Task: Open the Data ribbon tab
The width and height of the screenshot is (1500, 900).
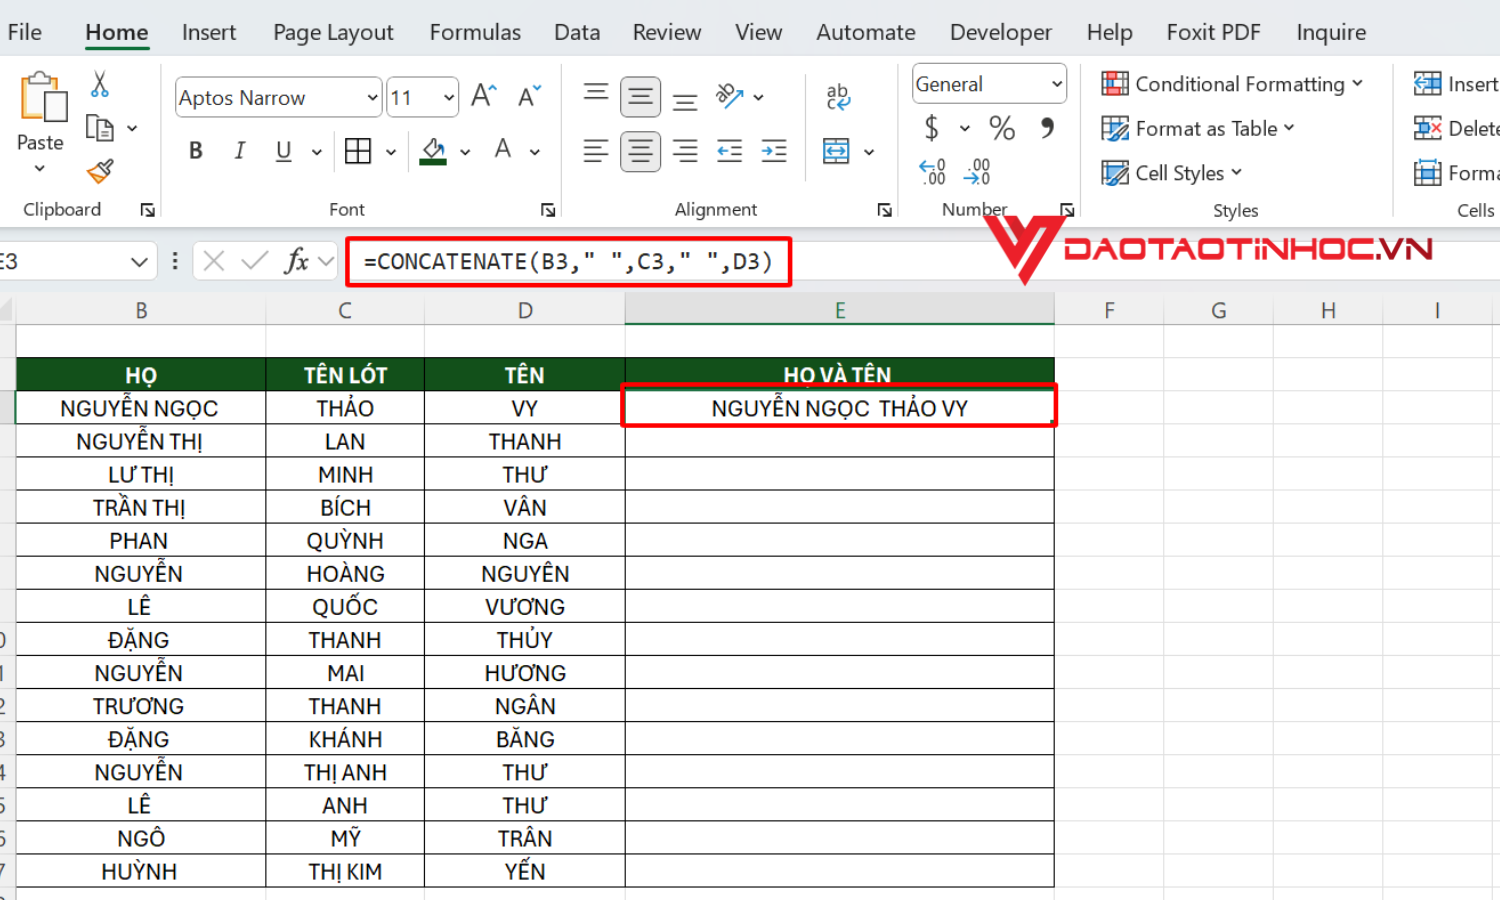Action: point(577,32)
